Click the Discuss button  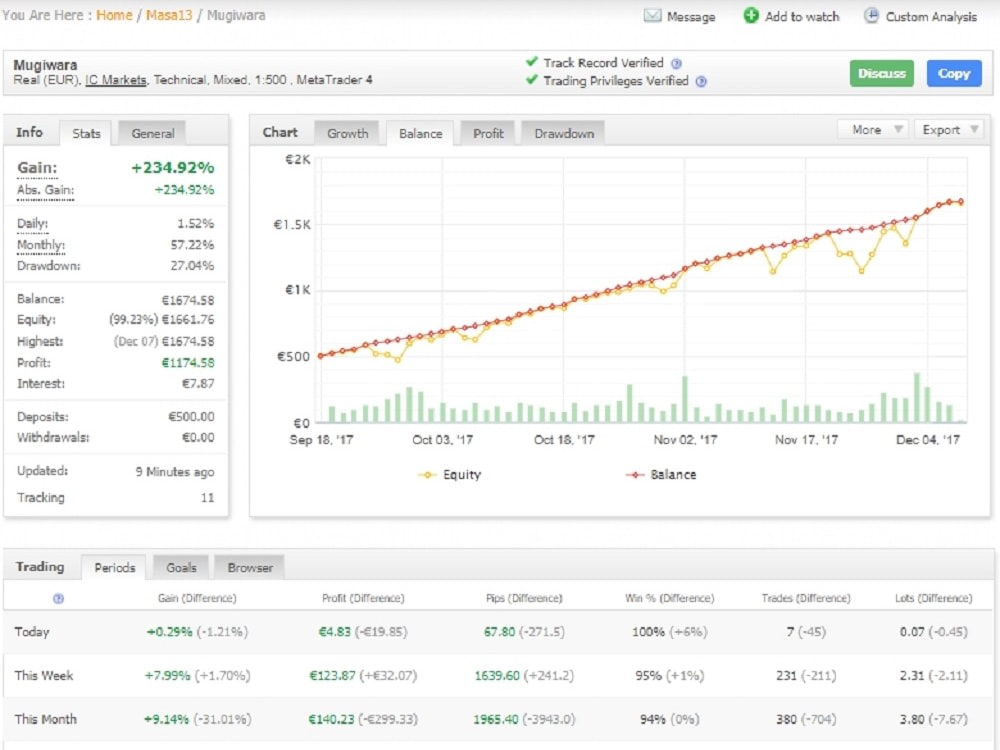tap(881, 73)
